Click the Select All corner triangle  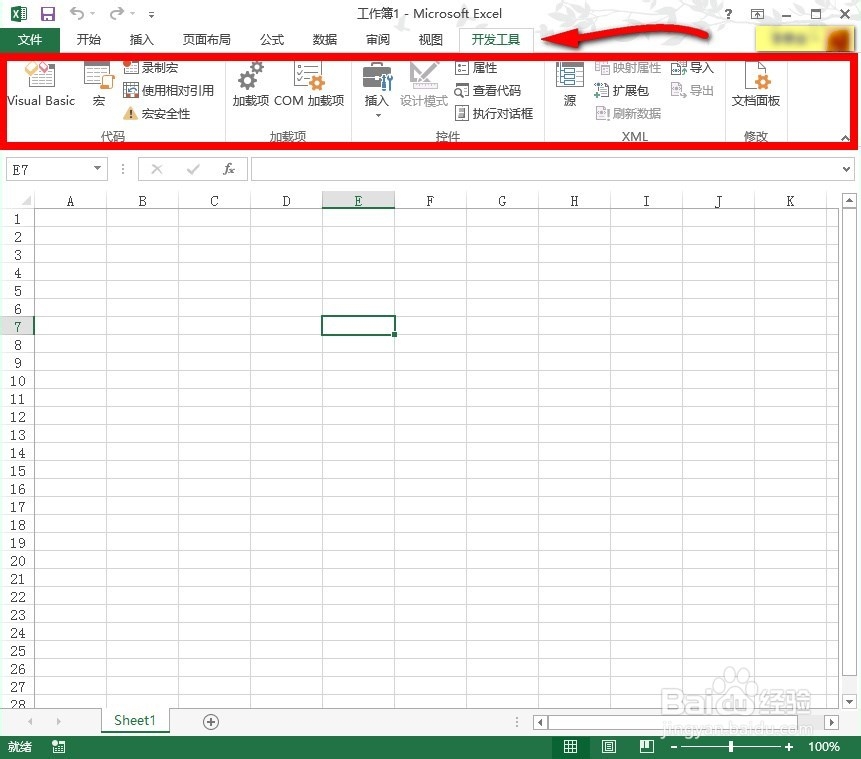[x=25, y=200]
